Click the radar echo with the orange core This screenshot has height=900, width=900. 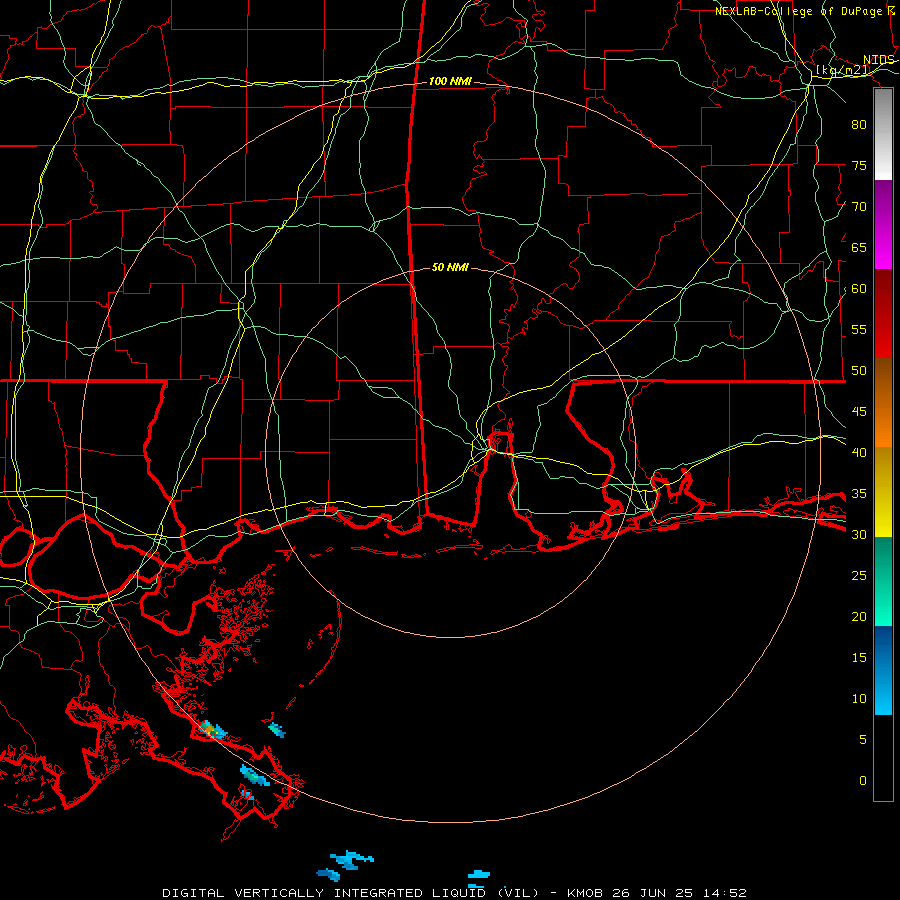click(212, 730)
